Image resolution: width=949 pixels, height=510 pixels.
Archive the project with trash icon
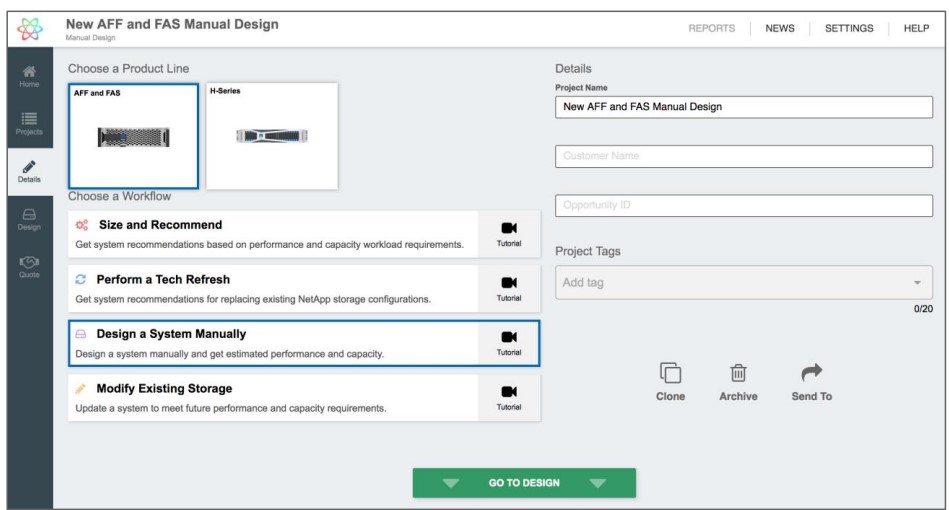pyautogui.click(x=738, y=374)
